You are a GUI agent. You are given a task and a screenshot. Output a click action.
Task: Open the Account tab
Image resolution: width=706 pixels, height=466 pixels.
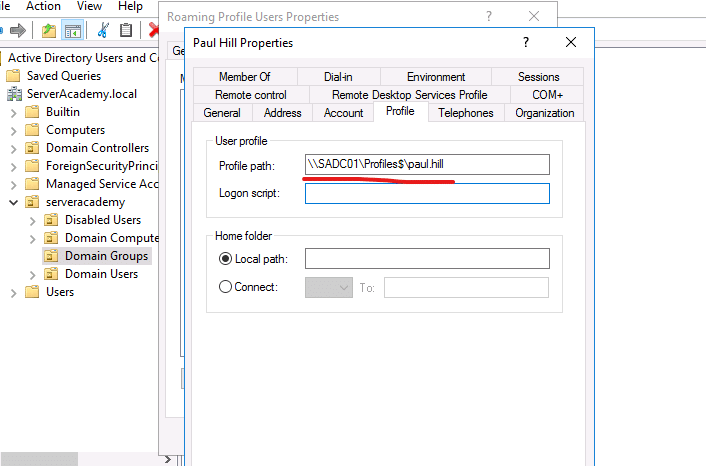click(x=343, y=113)
